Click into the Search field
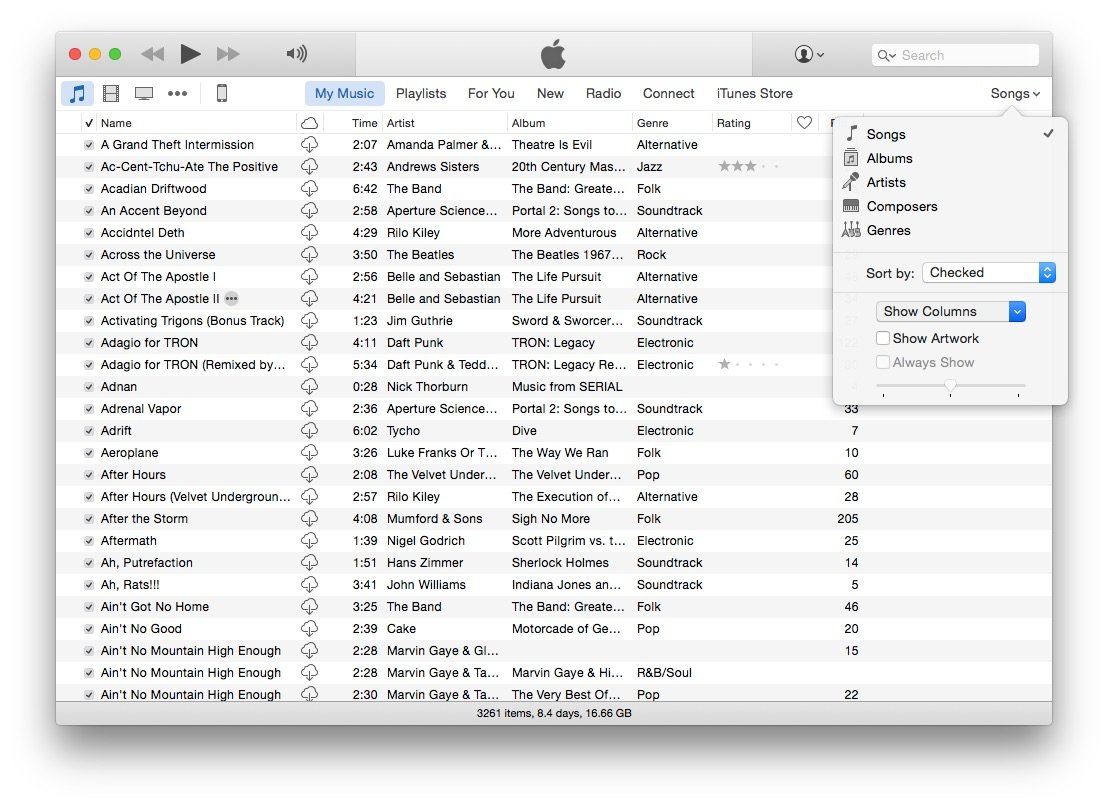 [955, 55]
